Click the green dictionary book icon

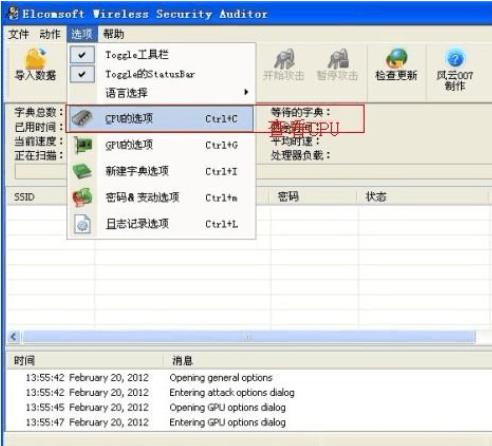(x=82, y=171)
